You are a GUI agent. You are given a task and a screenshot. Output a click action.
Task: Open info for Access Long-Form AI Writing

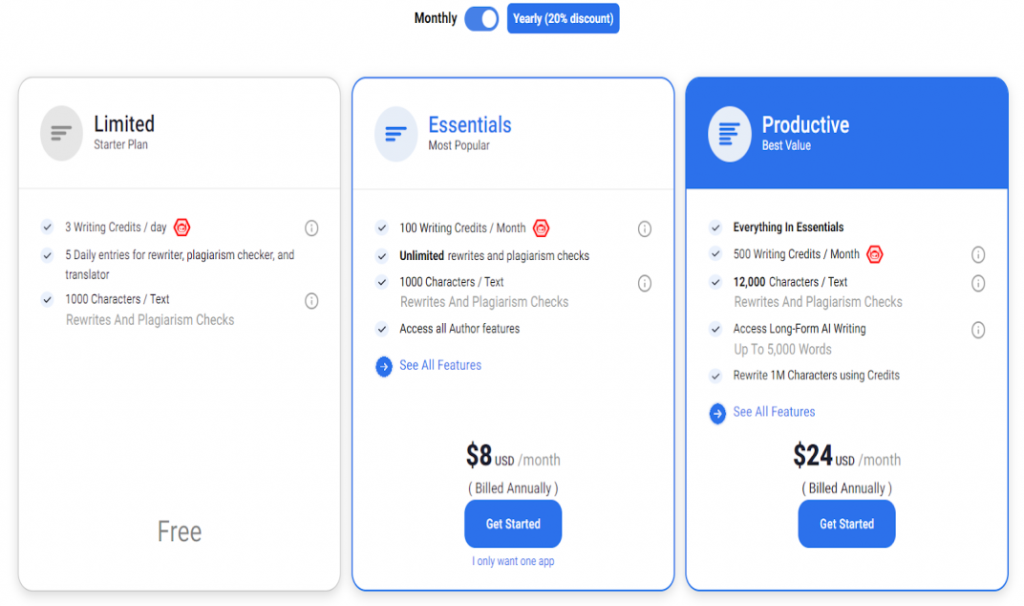click(978, 330)
